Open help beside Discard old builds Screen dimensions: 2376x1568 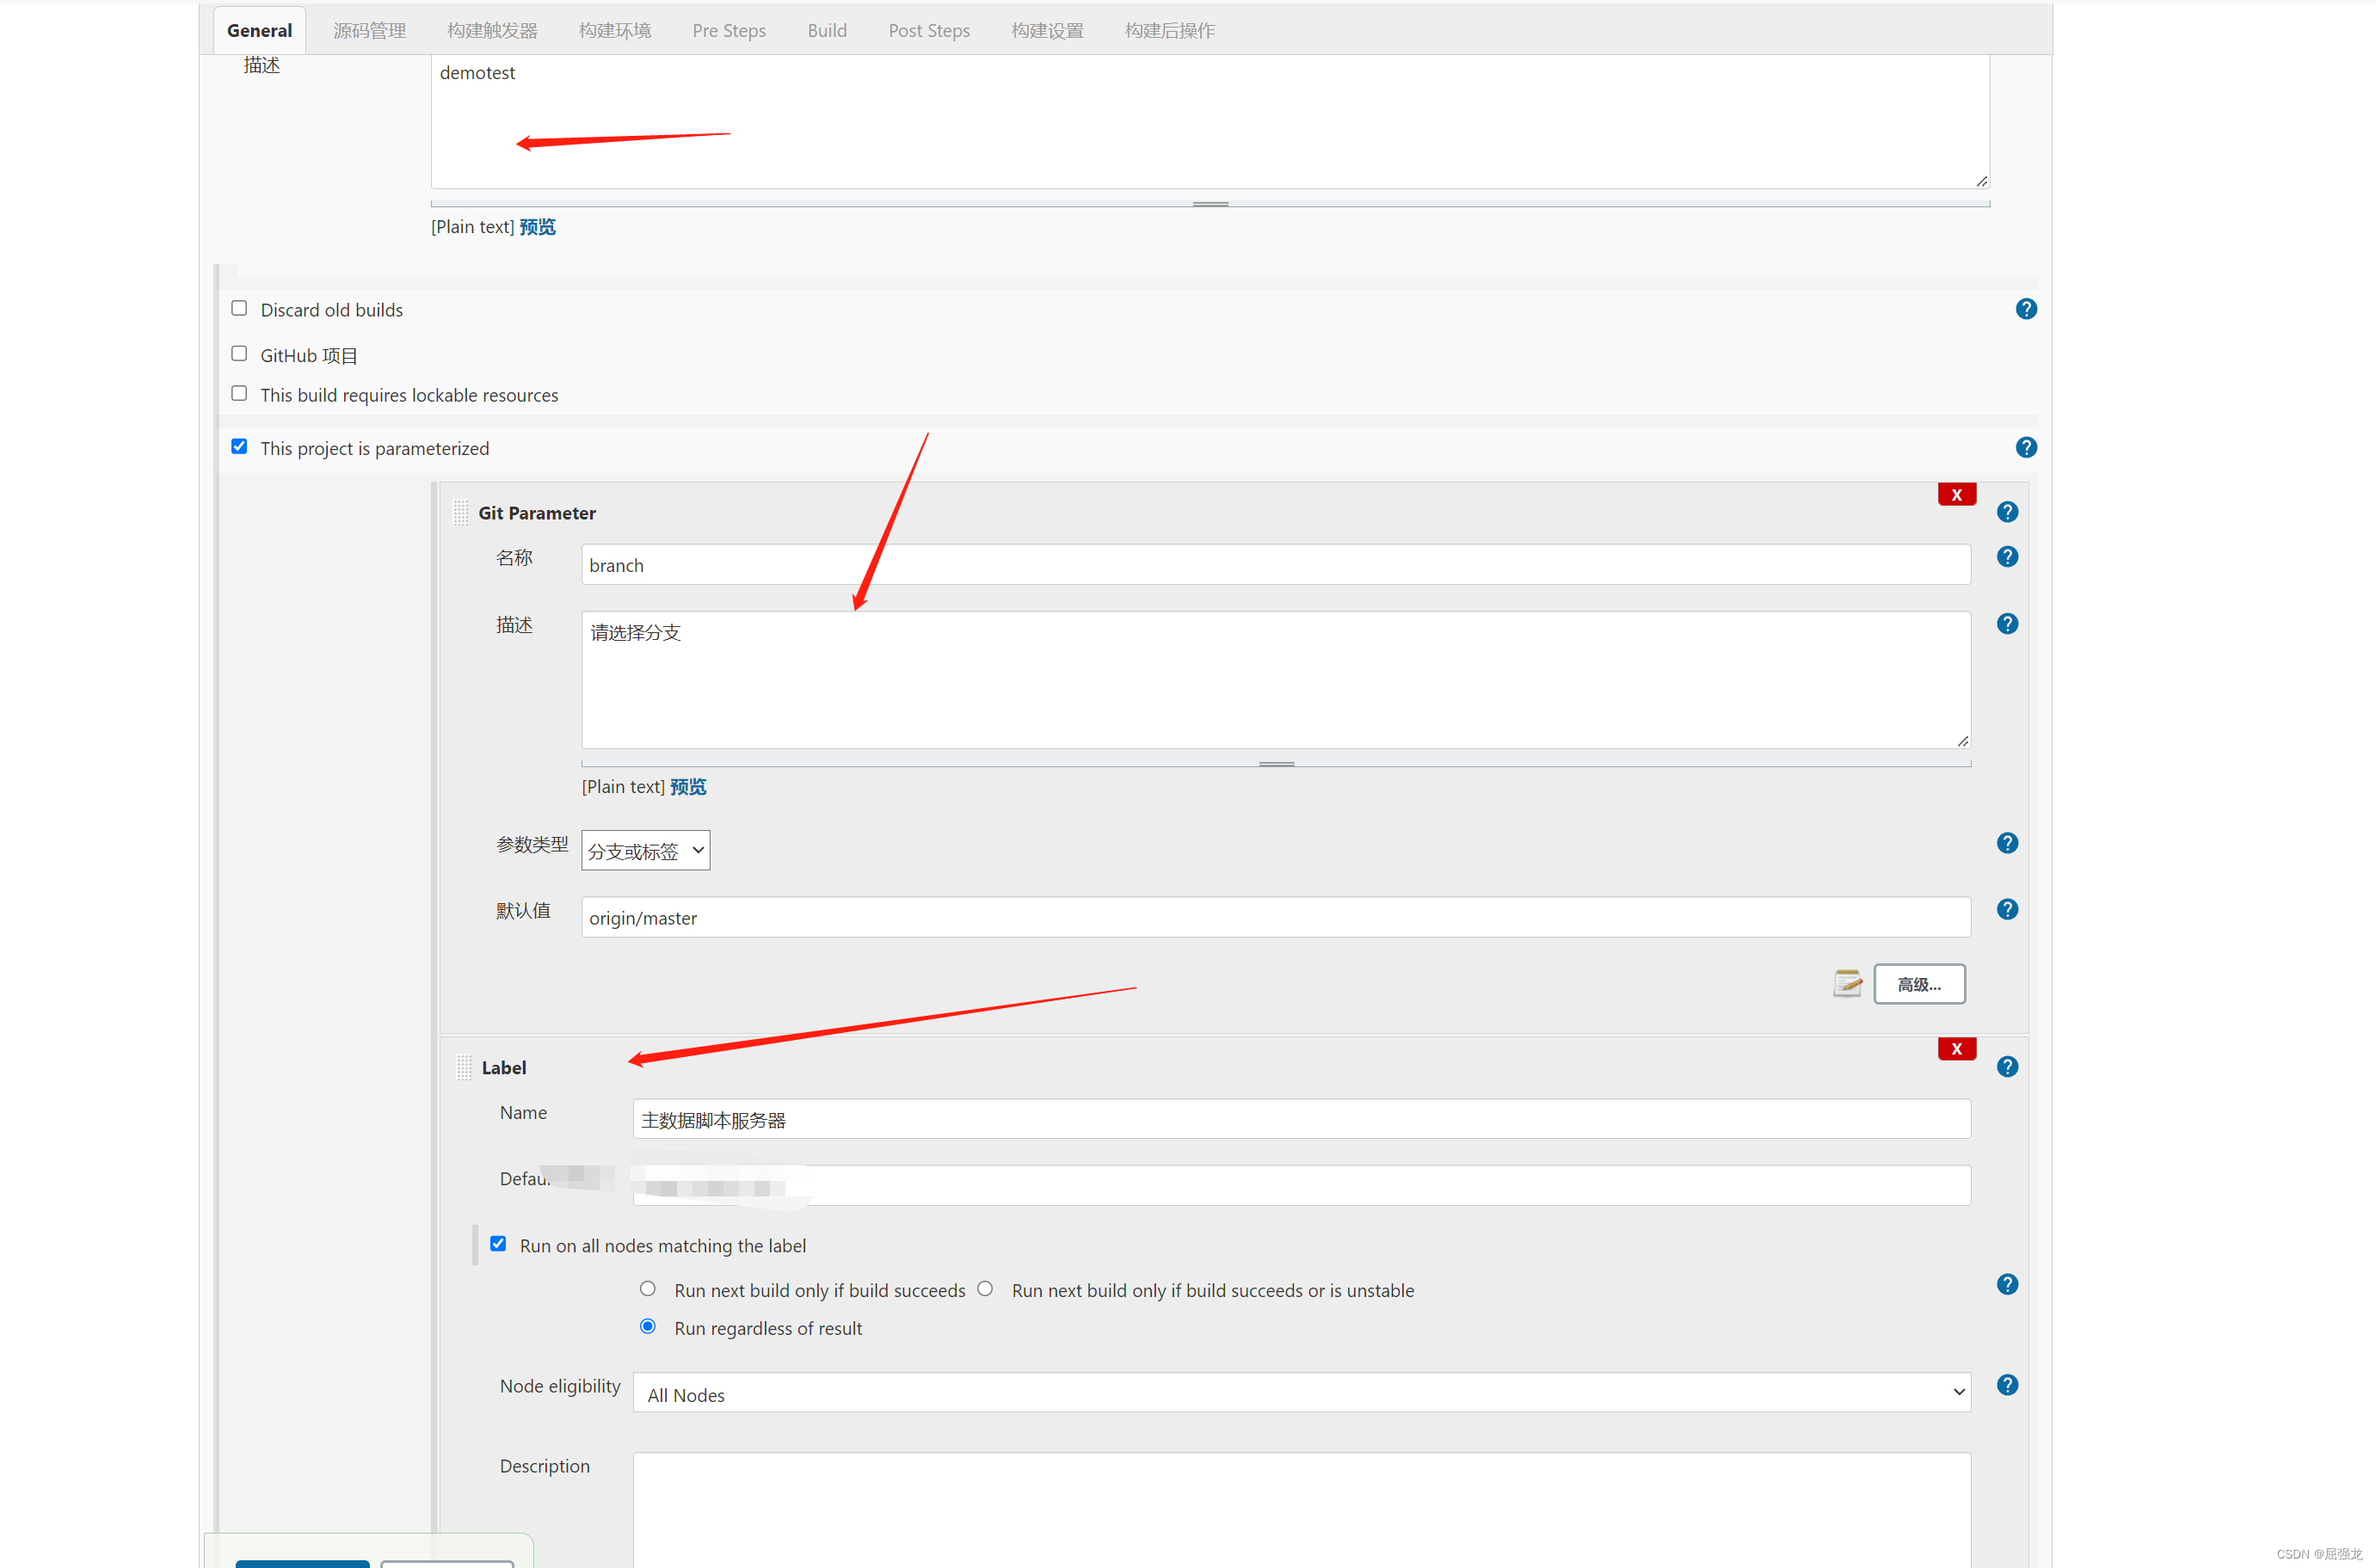click(2026, 309)
